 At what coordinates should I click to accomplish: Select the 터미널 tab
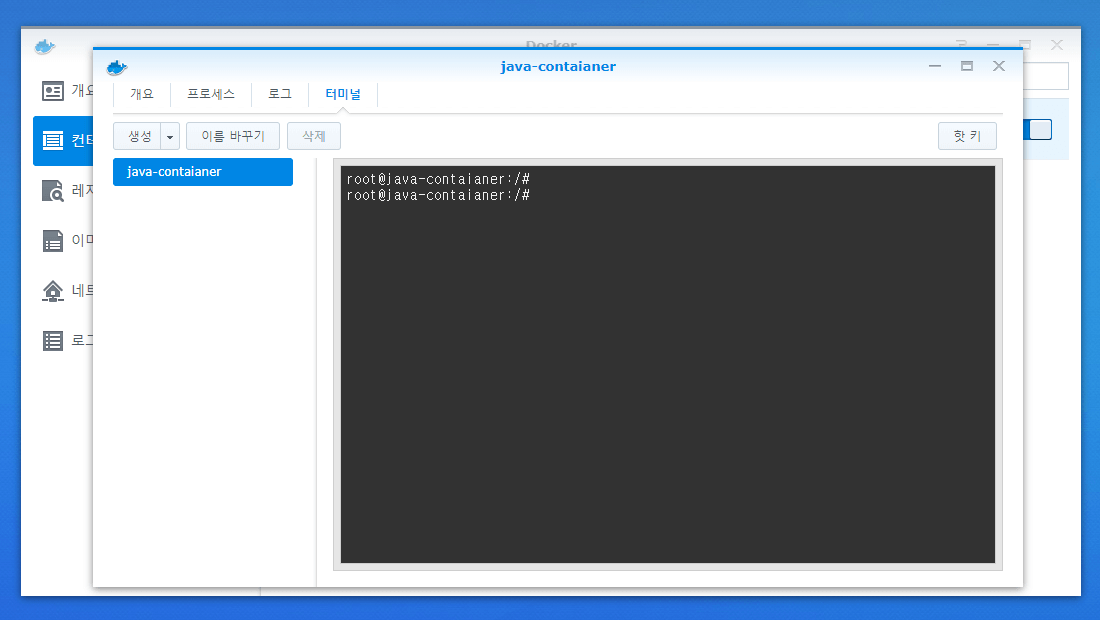point(343,94)
